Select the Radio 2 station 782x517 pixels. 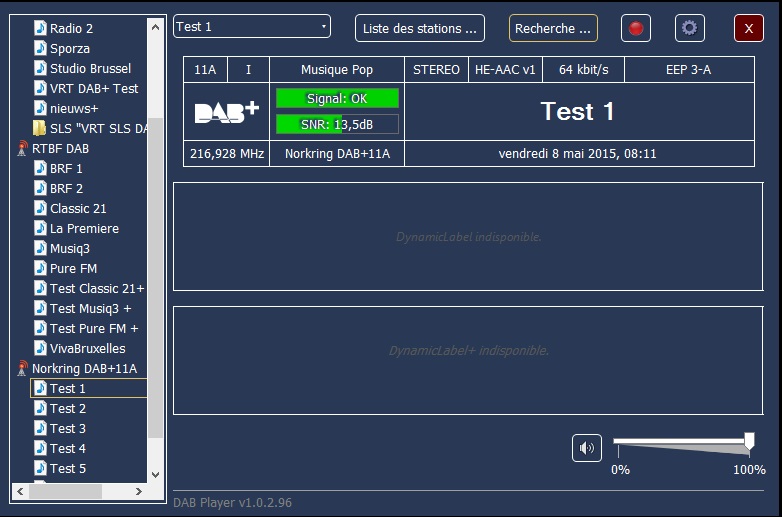click(x=71, y=28)
